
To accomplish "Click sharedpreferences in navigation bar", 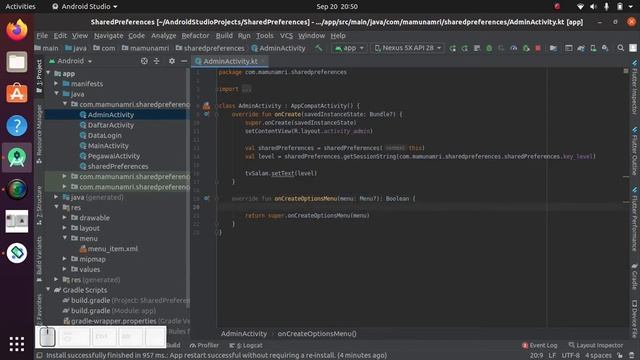I will pyautogui.click(x=210, y=48).
